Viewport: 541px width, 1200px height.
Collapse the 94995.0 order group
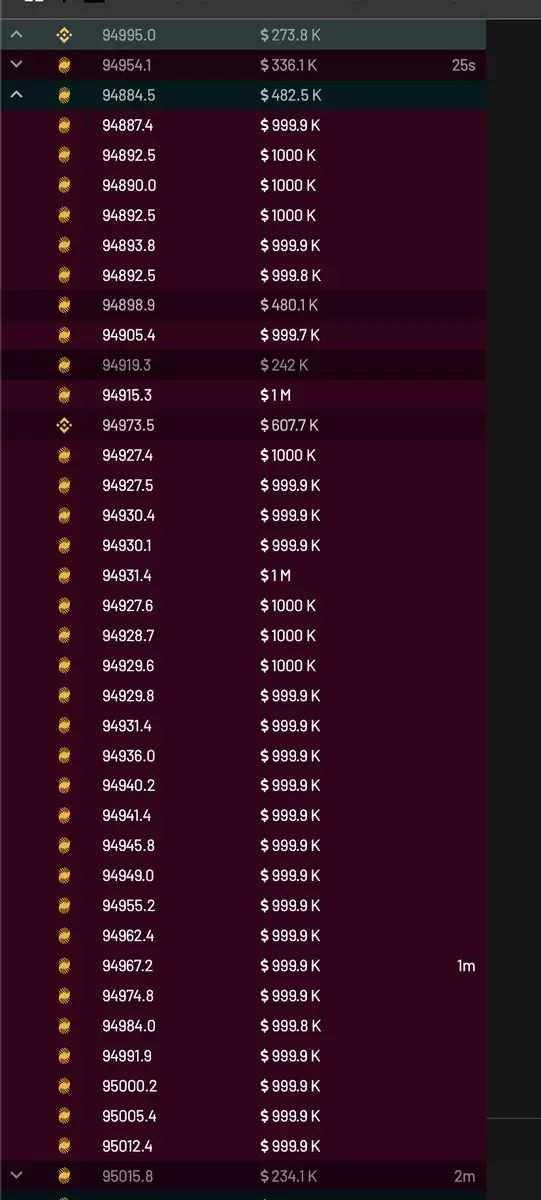point(16,35)
